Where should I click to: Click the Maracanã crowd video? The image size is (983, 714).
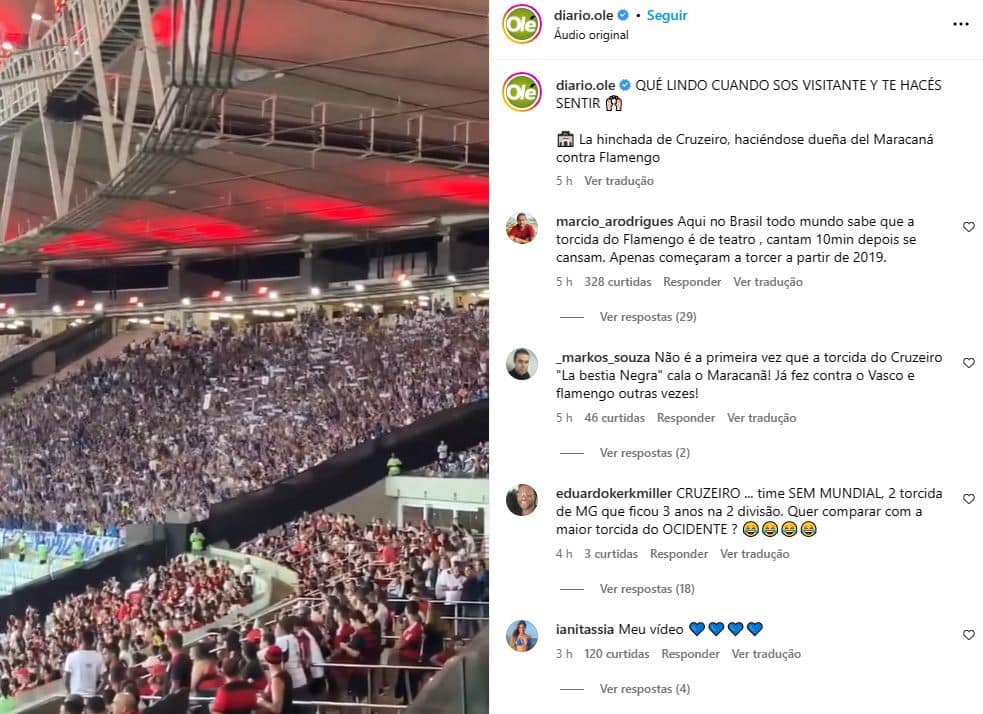tap(244, 357)
